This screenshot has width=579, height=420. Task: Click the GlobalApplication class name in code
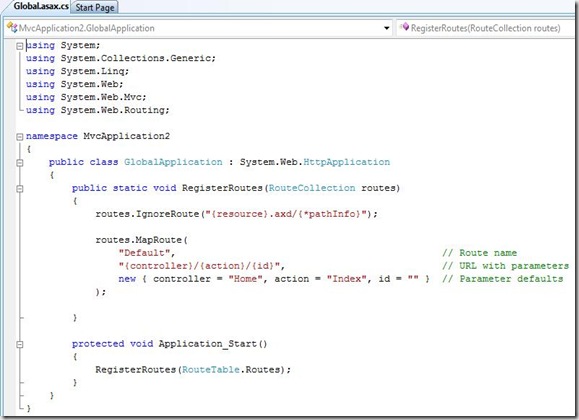[173, 162]
